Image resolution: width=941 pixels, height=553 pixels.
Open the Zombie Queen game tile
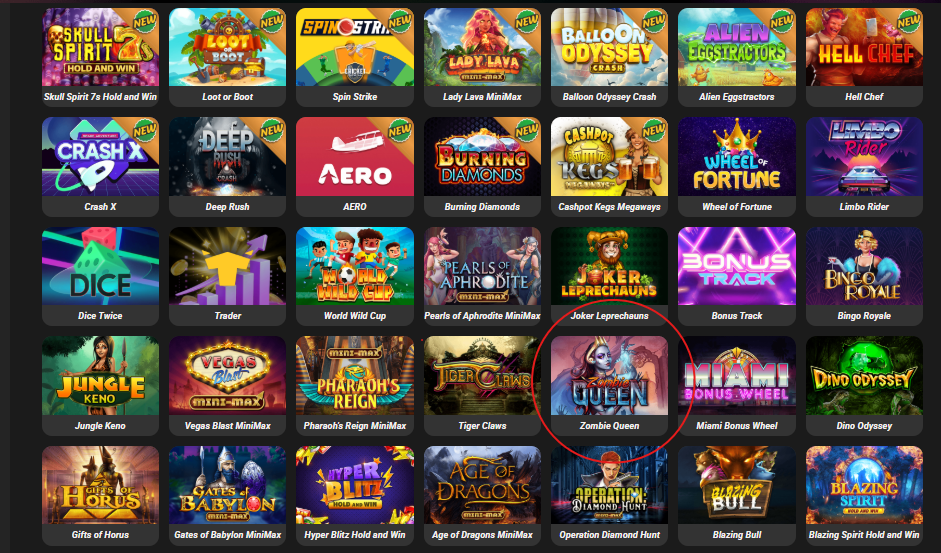pyautogui.click(x=609, y=385)
